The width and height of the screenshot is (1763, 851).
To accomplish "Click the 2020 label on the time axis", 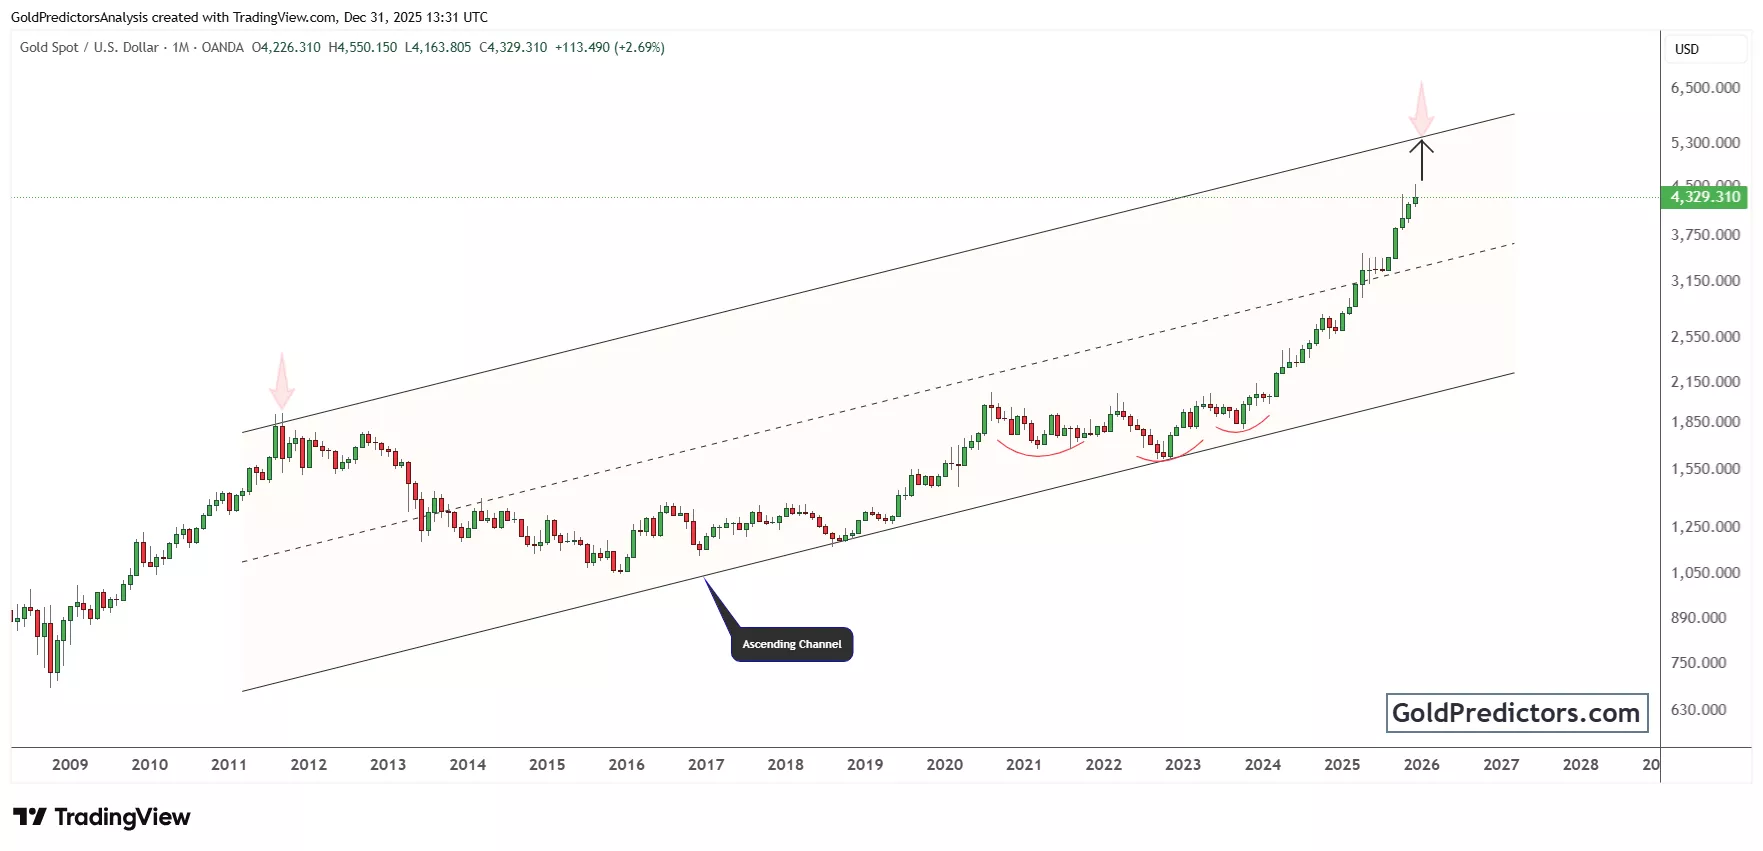I will coord(944,765).
